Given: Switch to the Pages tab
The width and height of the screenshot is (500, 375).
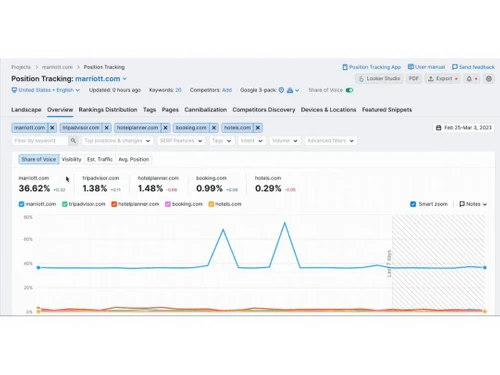Looking at the screenshot, I should point(170,110).
